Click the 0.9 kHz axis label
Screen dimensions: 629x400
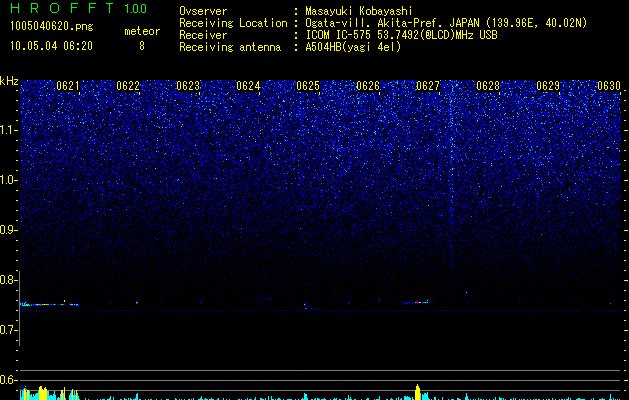[8, 230]
